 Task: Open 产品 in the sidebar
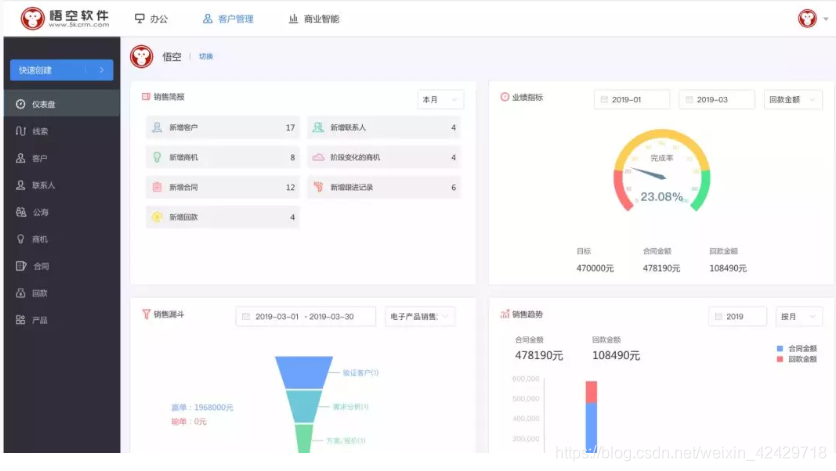62,320
